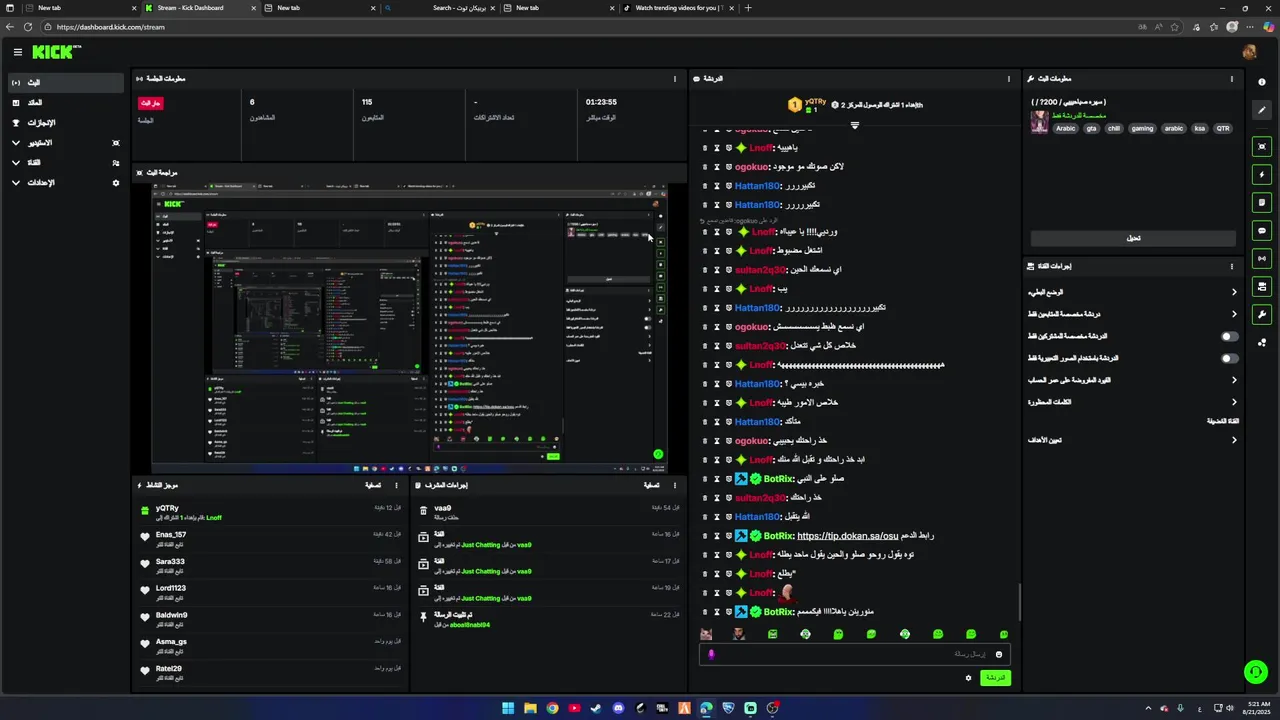Delete the BotRix tip.dokan.sa link message
Viewport: 1280px width, 720px height.
coord(705,536)
